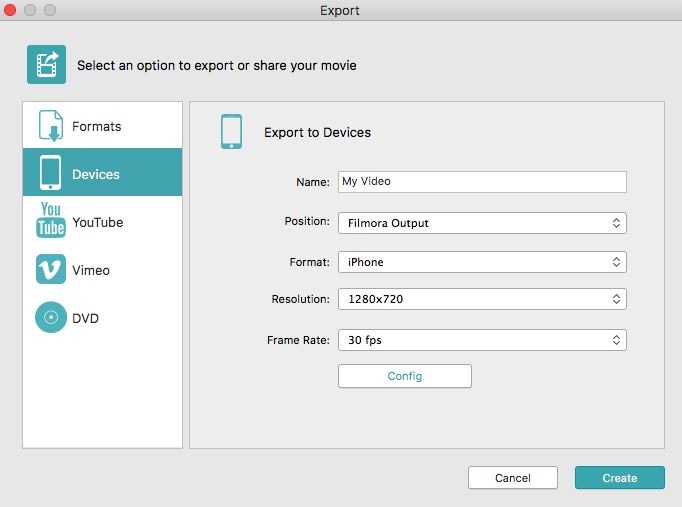
Task: Cancel the export dialog
Action: (512, 478)
